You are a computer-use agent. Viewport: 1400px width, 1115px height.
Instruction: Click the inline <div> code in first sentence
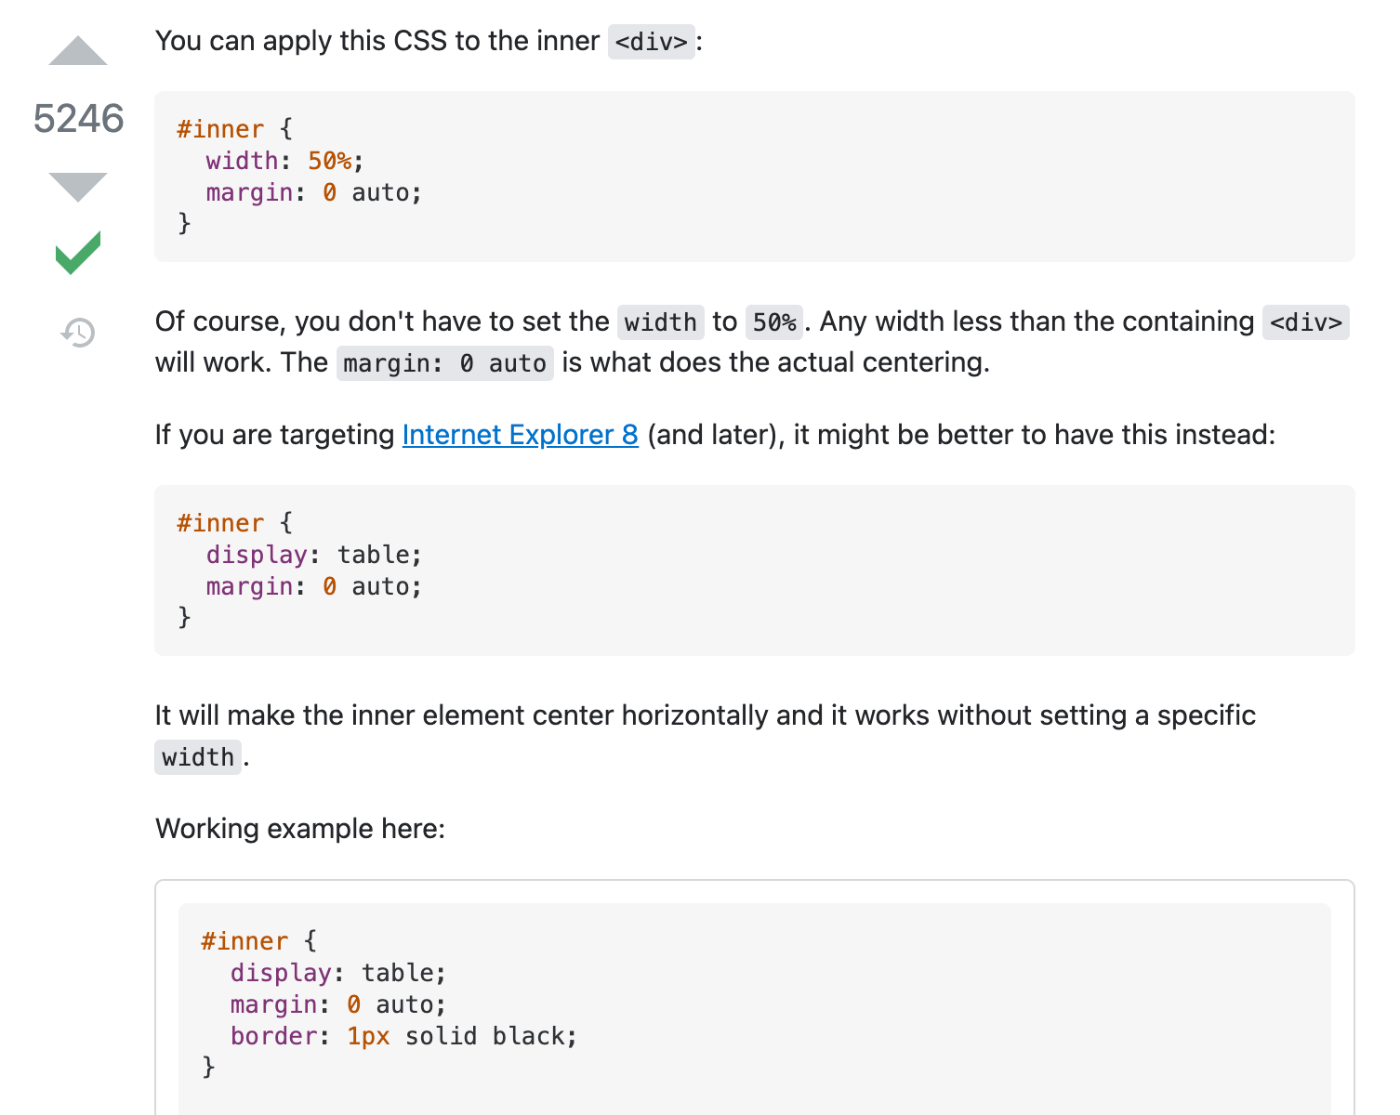point(651,42)
